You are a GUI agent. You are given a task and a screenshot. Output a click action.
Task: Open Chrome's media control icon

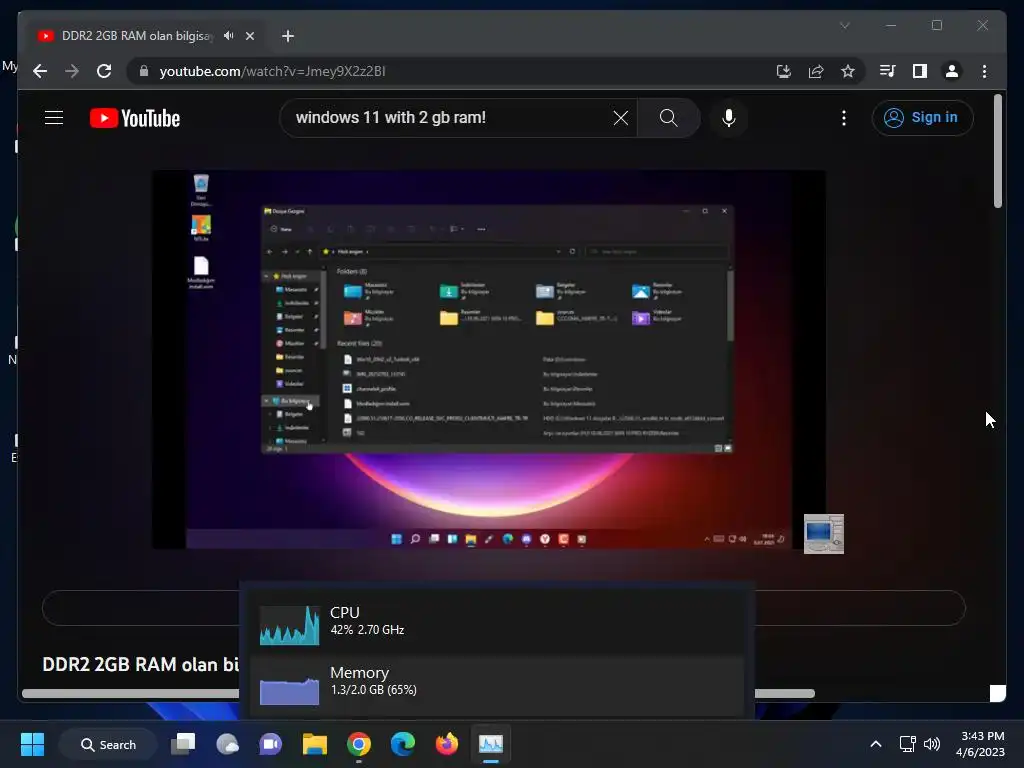[x=888, y=71]
